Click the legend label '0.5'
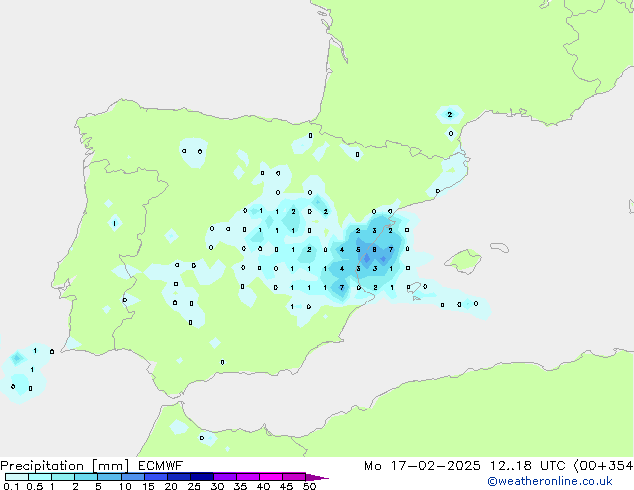634x490 pixels. 35,486
